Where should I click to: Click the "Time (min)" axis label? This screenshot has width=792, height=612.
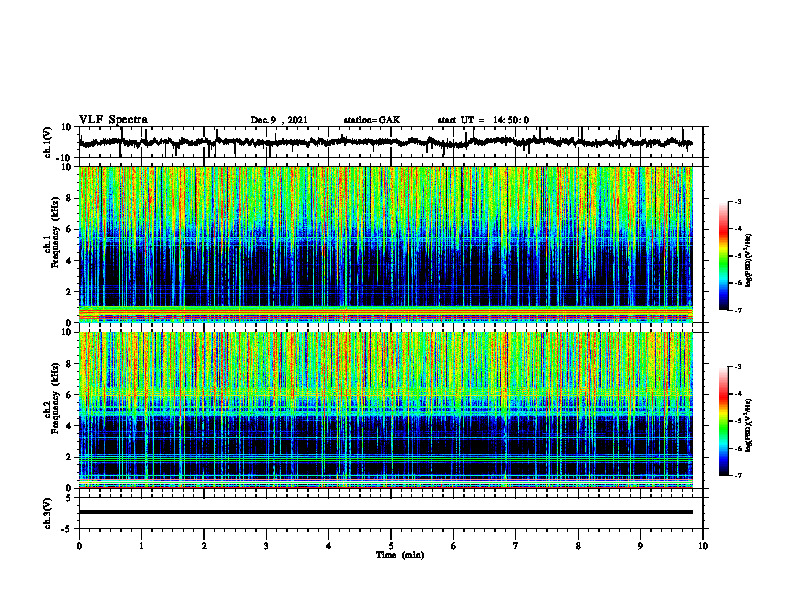[x=400, y=555]
